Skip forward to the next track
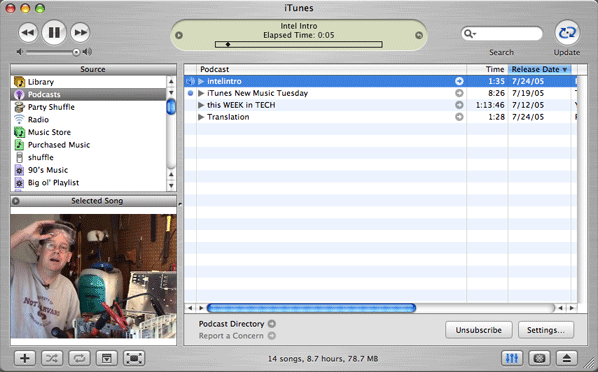 tap(80, 32)
